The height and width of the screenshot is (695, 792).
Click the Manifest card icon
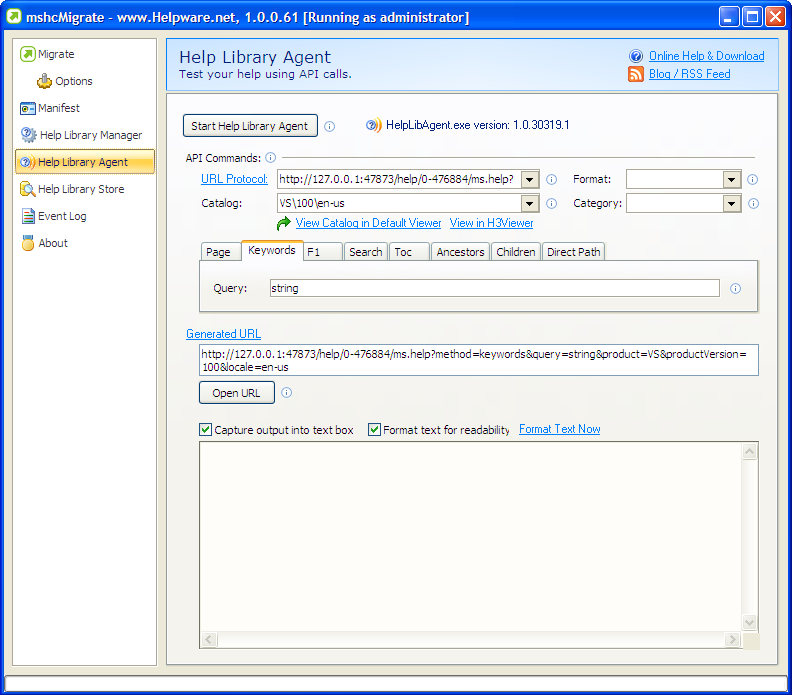(28, 108)
